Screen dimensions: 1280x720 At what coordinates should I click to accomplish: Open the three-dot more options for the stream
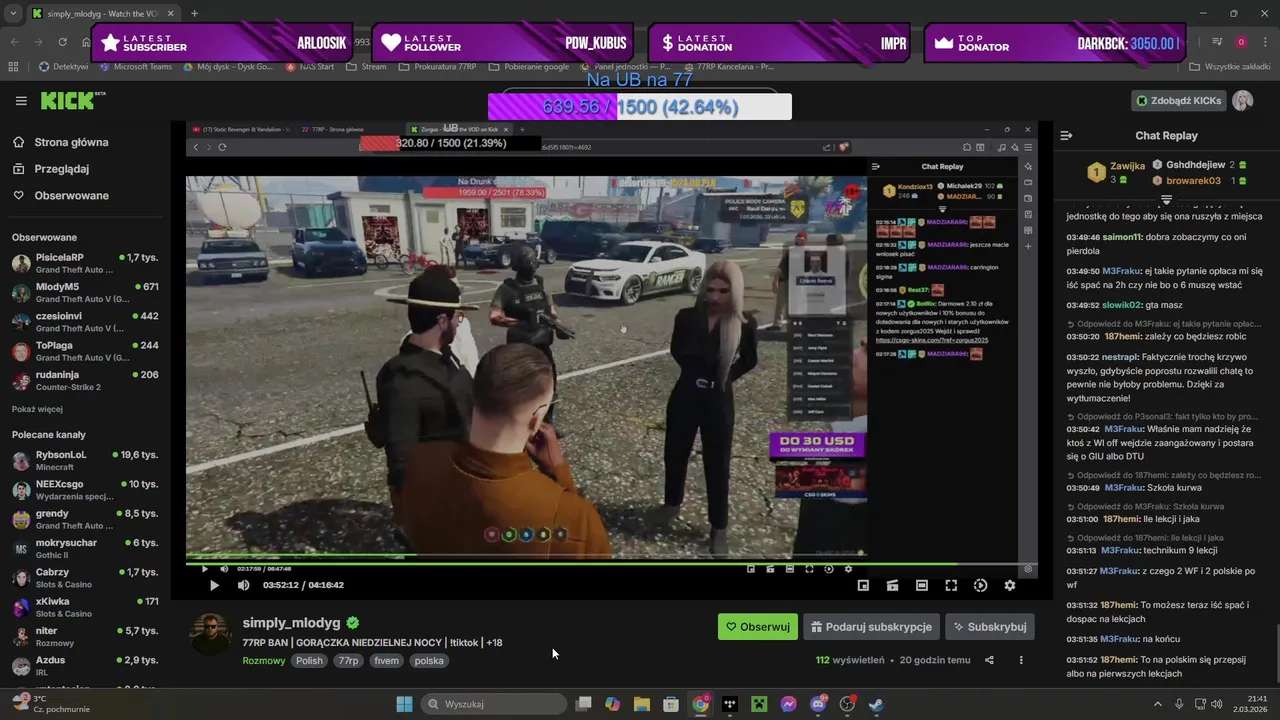(x=1021, y=660)
